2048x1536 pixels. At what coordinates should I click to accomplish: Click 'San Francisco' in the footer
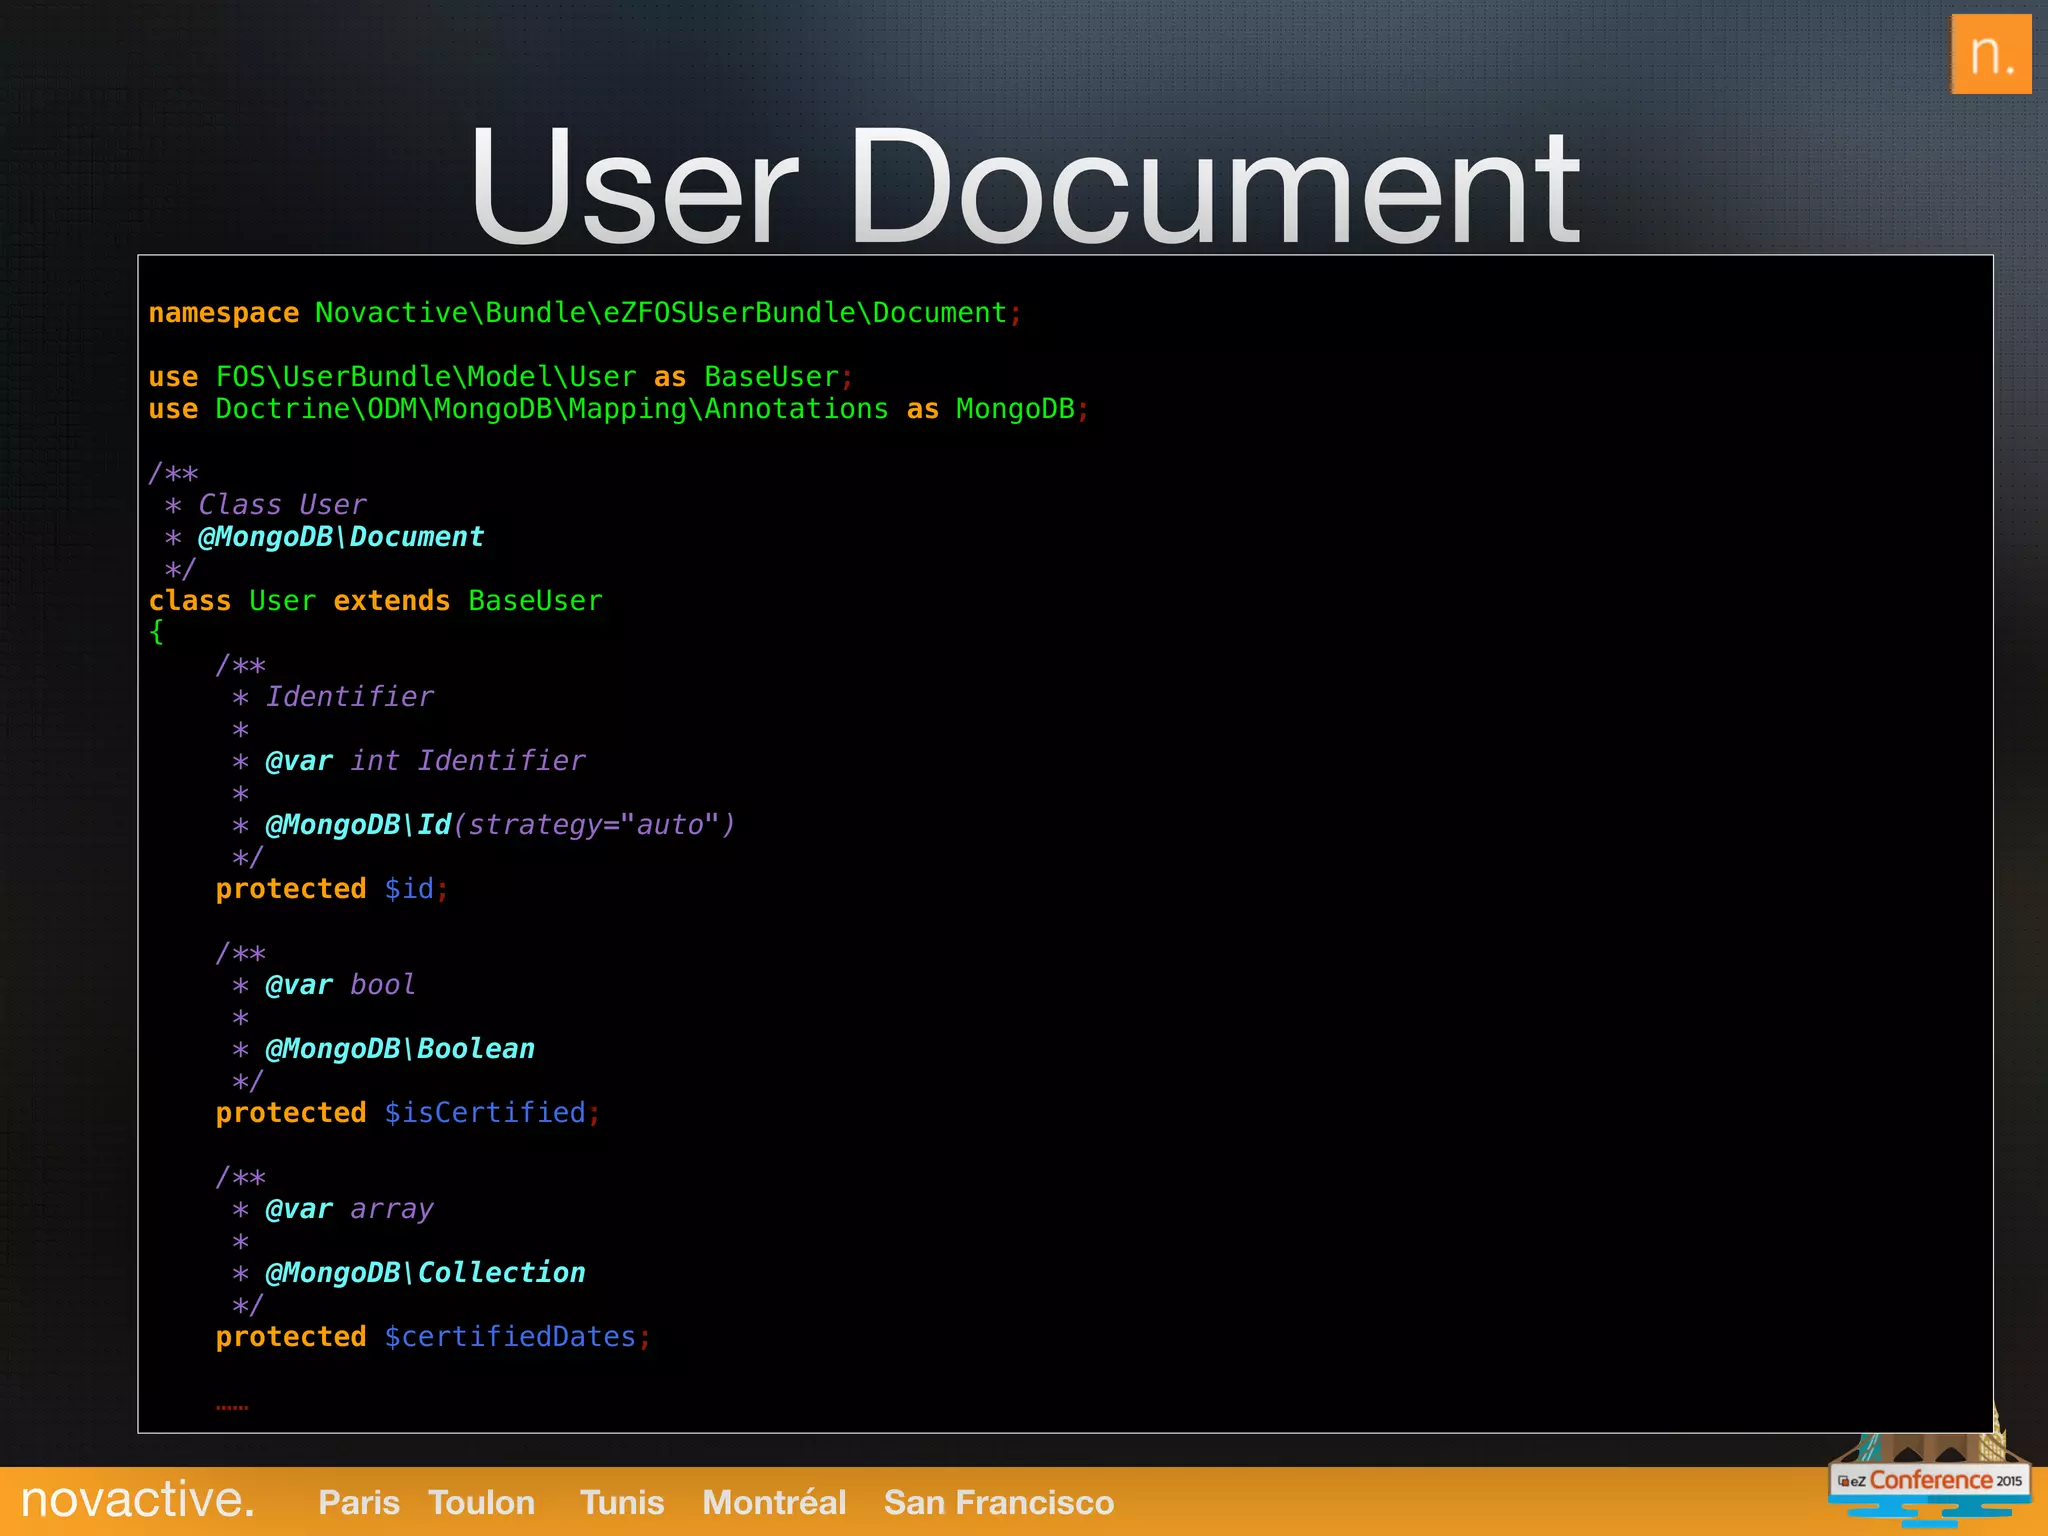[999, 1502]
